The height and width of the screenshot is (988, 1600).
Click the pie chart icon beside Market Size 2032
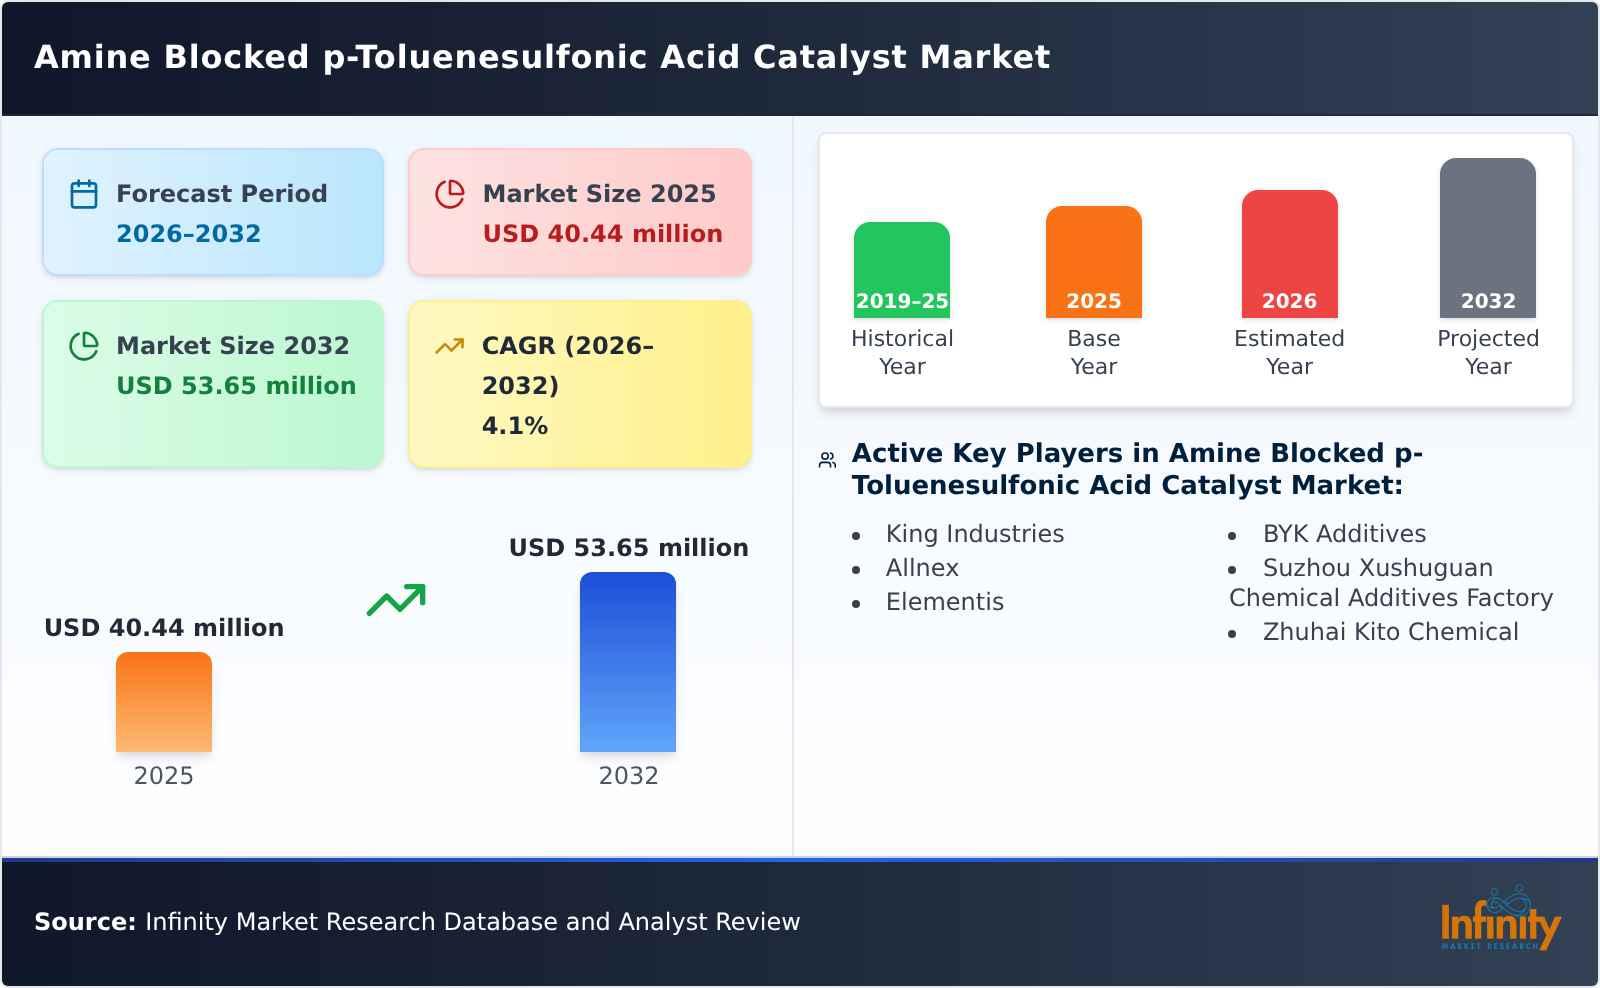84,345
